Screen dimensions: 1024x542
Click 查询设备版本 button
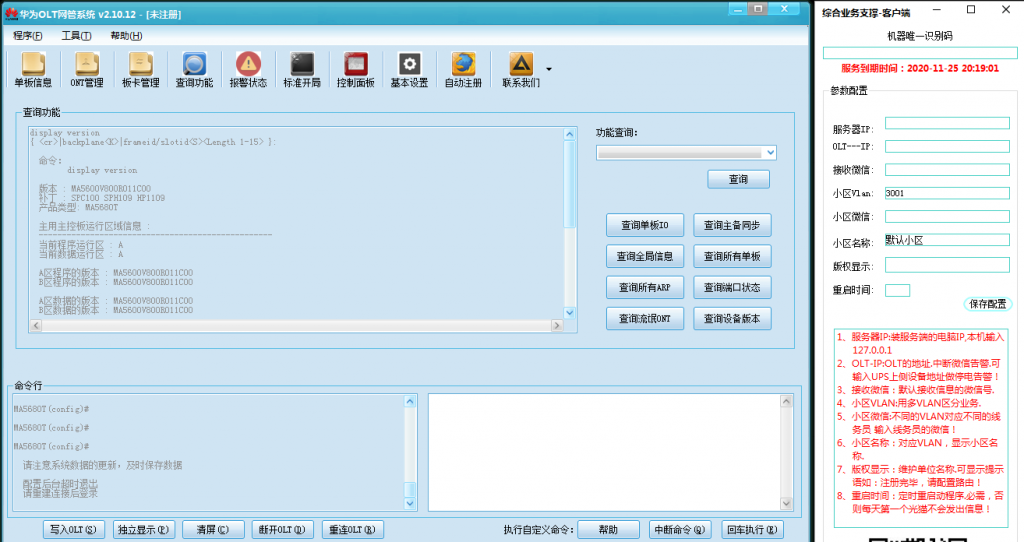732,319
